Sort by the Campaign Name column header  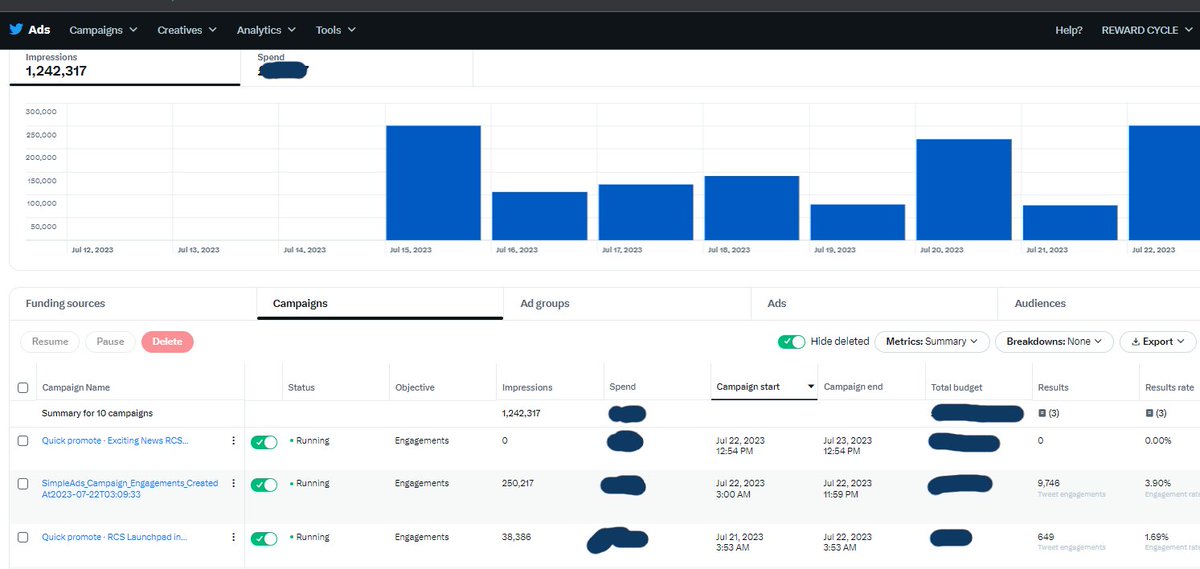[x=76, y=387]
